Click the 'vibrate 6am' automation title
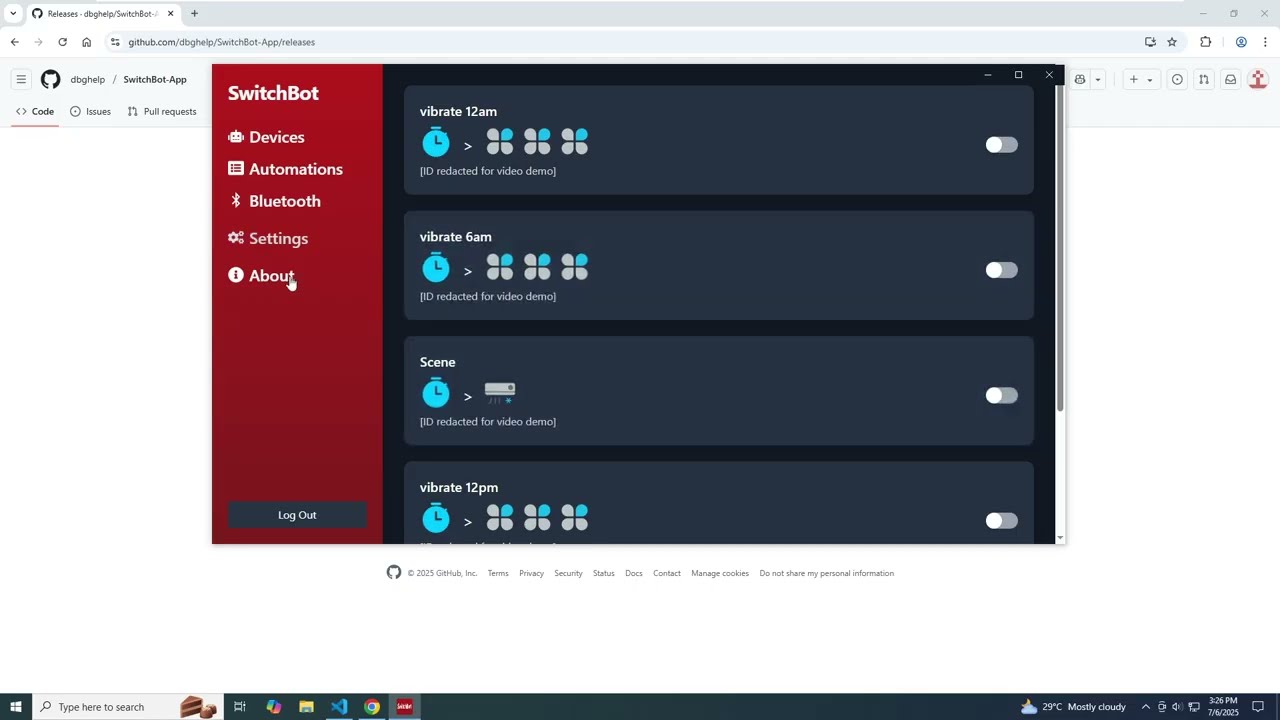 (x=456, y=237)
